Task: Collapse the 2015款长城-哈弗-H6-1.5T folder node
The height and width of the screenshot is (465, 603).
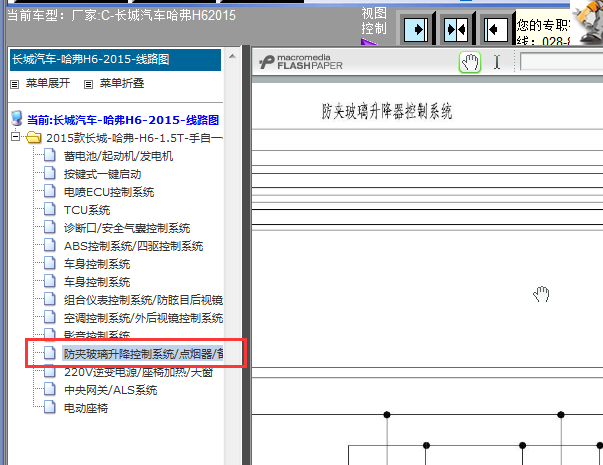Action: [x=15, y=137]
